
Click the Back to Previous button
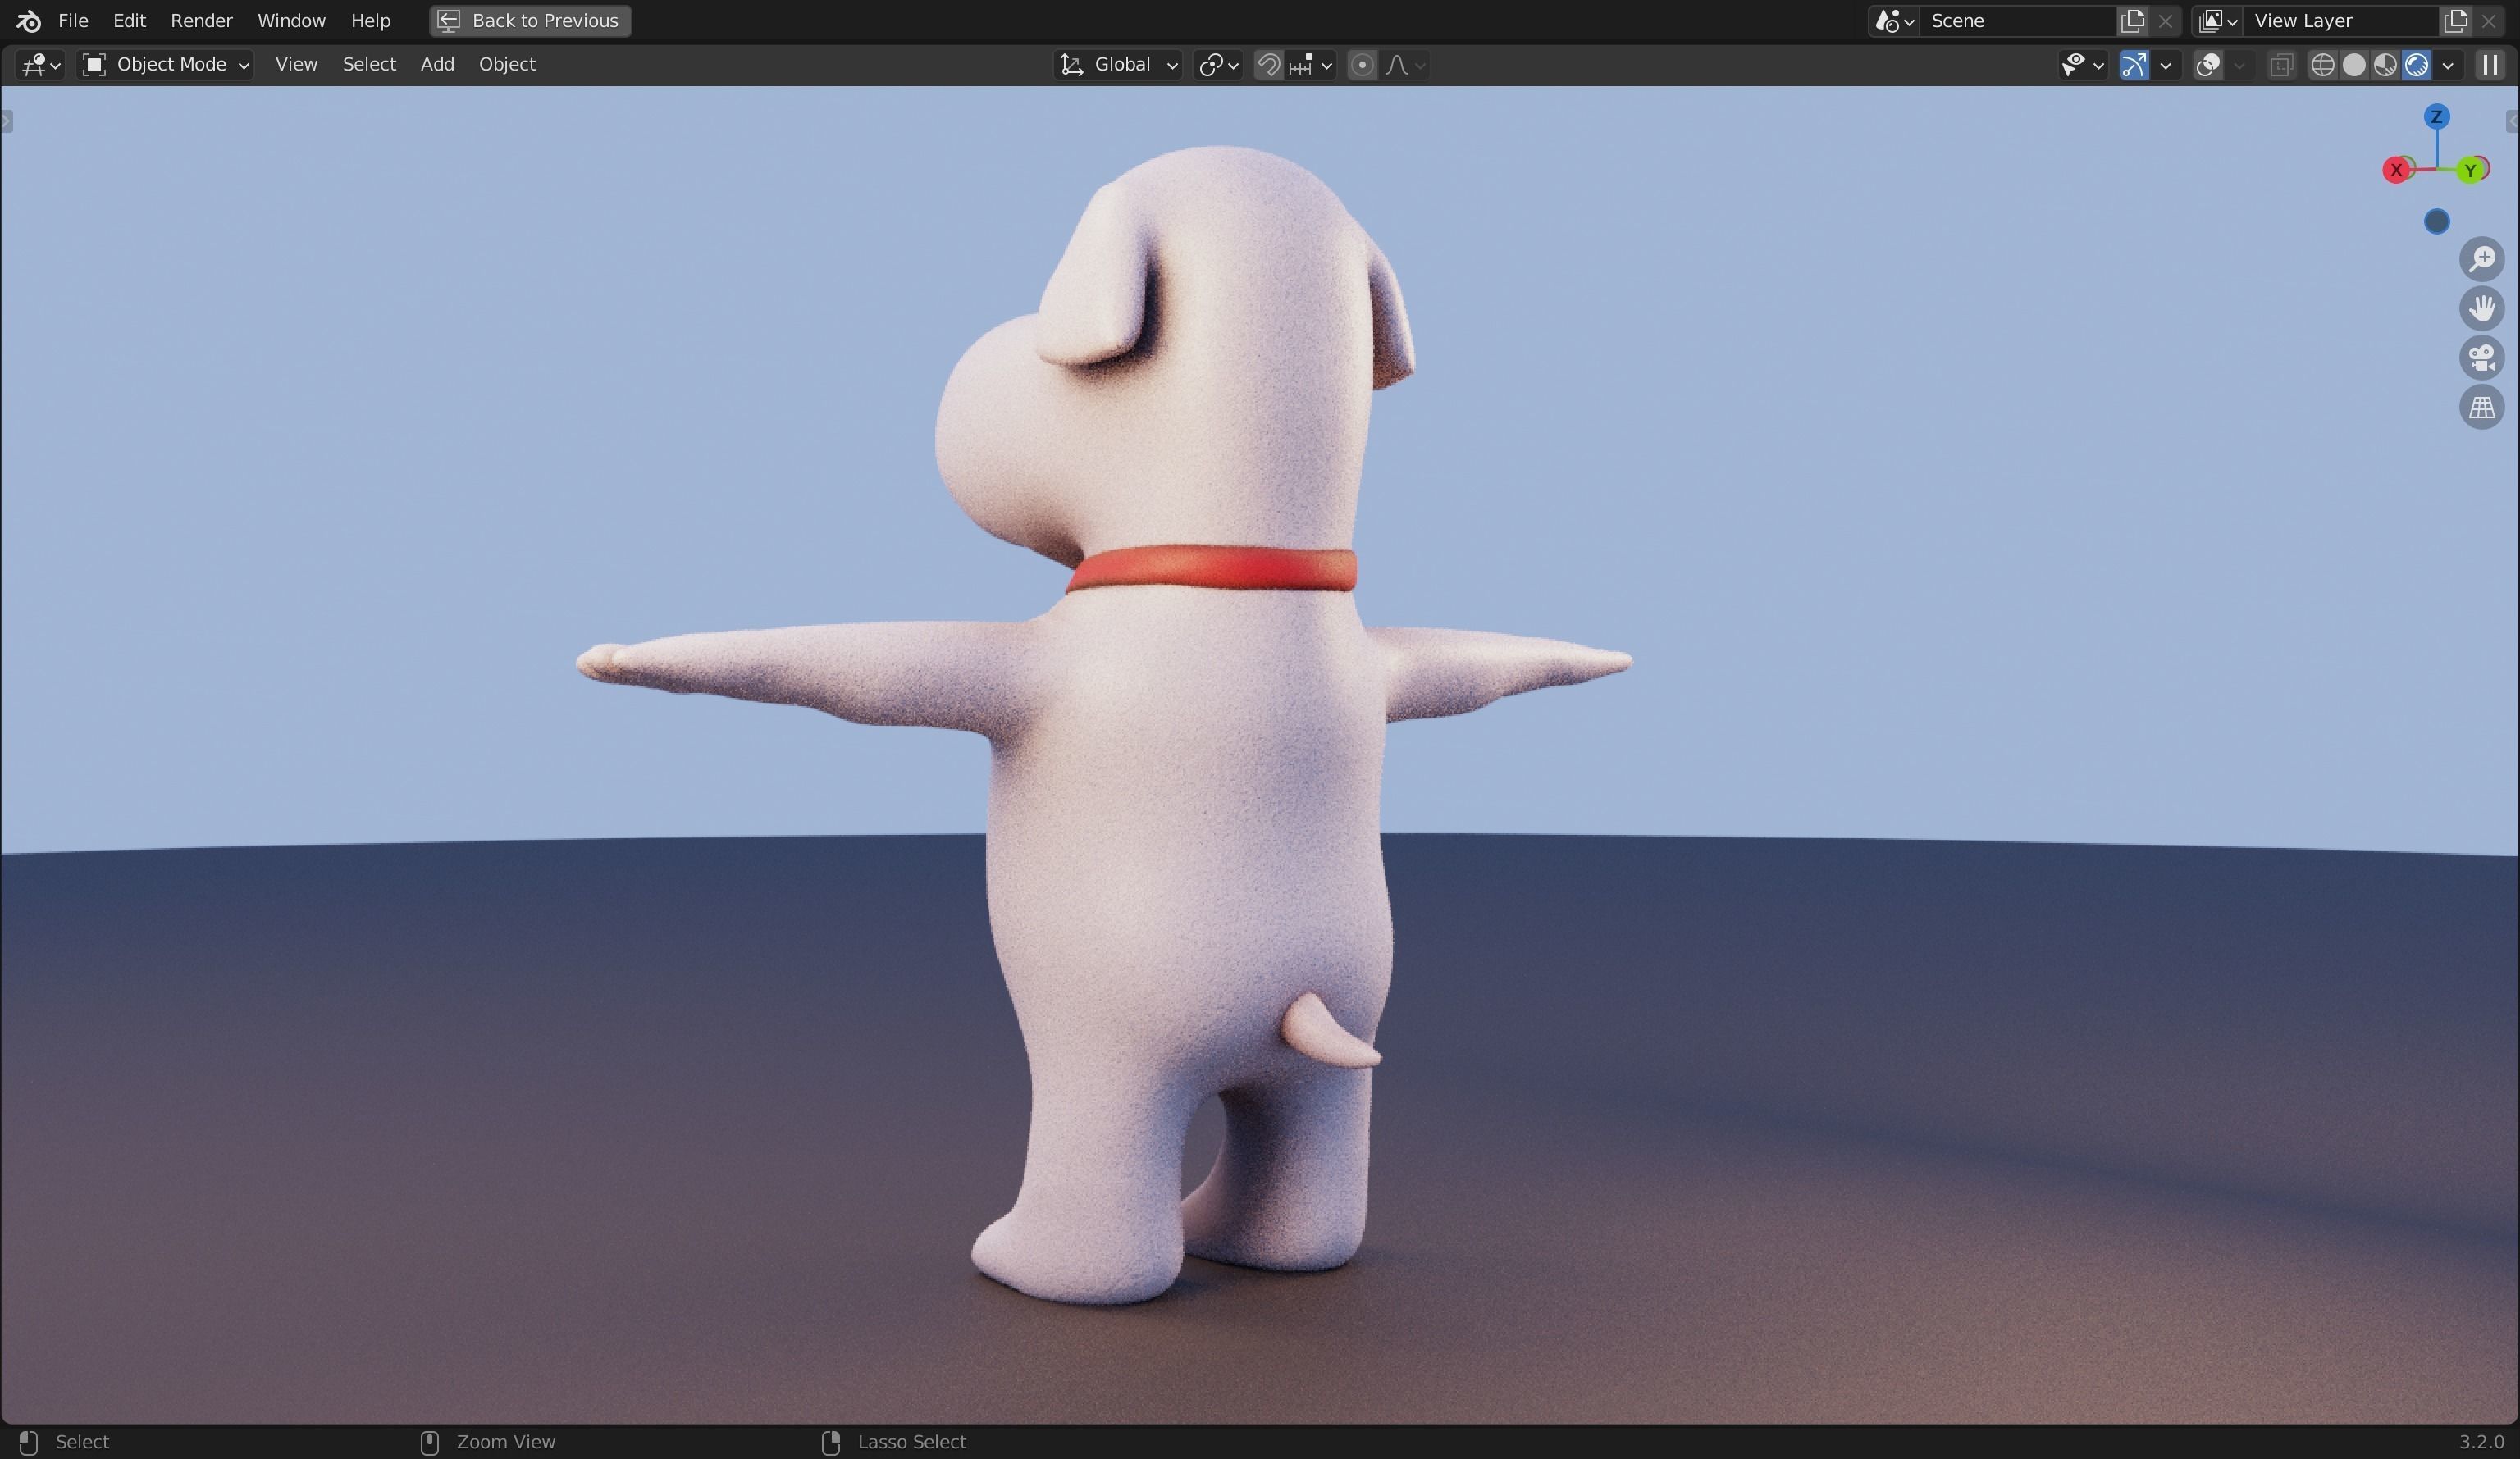[x=530, y=20]
